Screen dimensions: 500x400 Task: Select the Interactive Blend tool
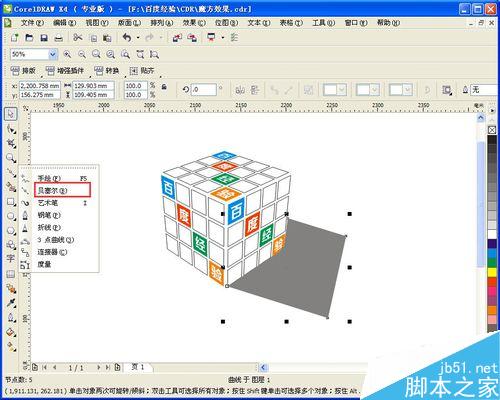(x=11, y=289)
